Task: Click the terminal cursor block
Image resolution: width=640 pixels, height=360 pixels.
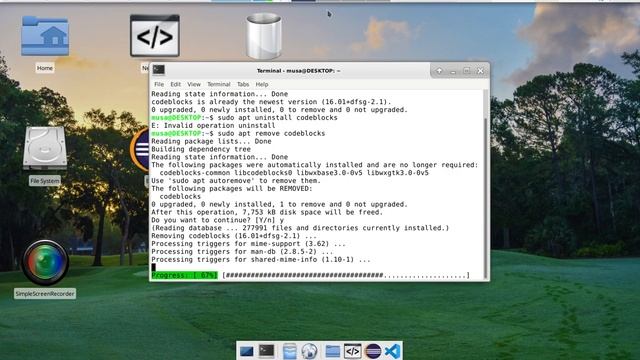Action: 153,267
